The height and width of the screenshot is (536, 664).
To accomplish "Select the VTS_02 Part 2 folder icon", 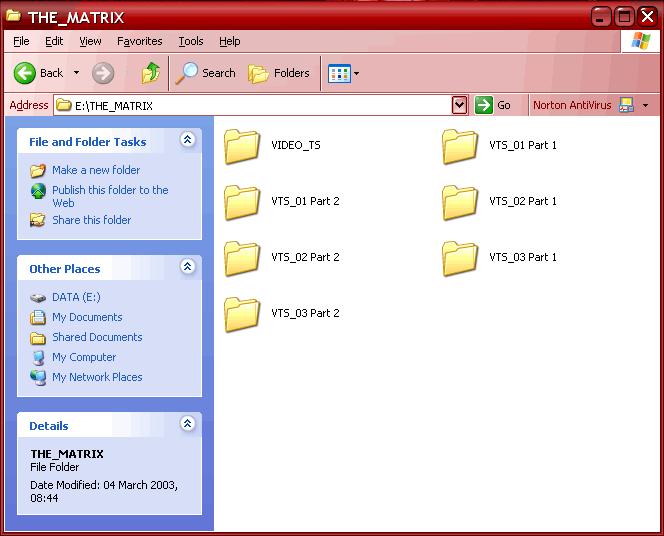I will click(x=242, y=258).
